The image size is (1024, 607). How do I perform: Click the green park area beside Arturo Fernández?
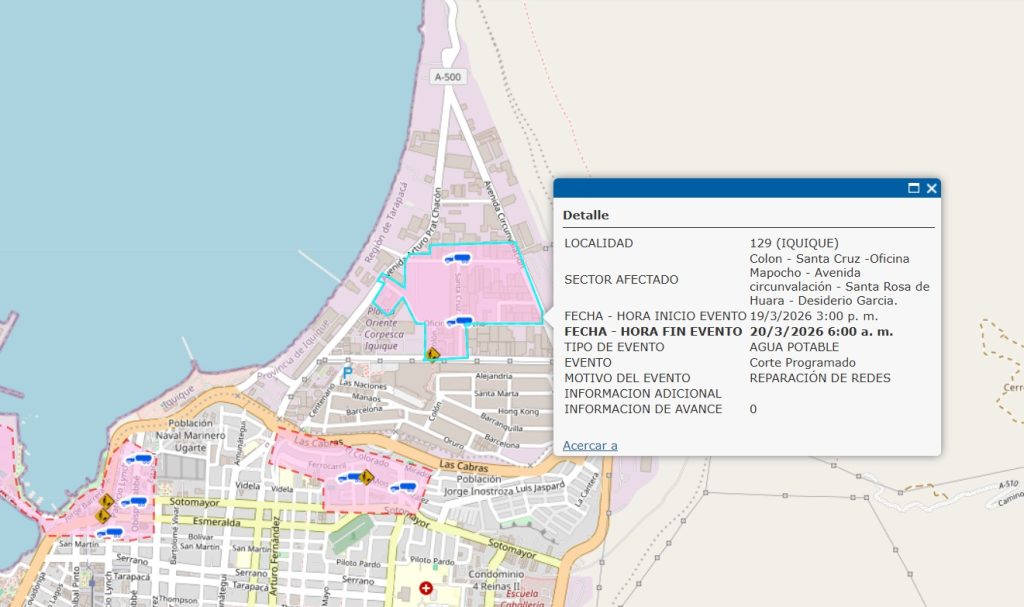click(350, 534)
